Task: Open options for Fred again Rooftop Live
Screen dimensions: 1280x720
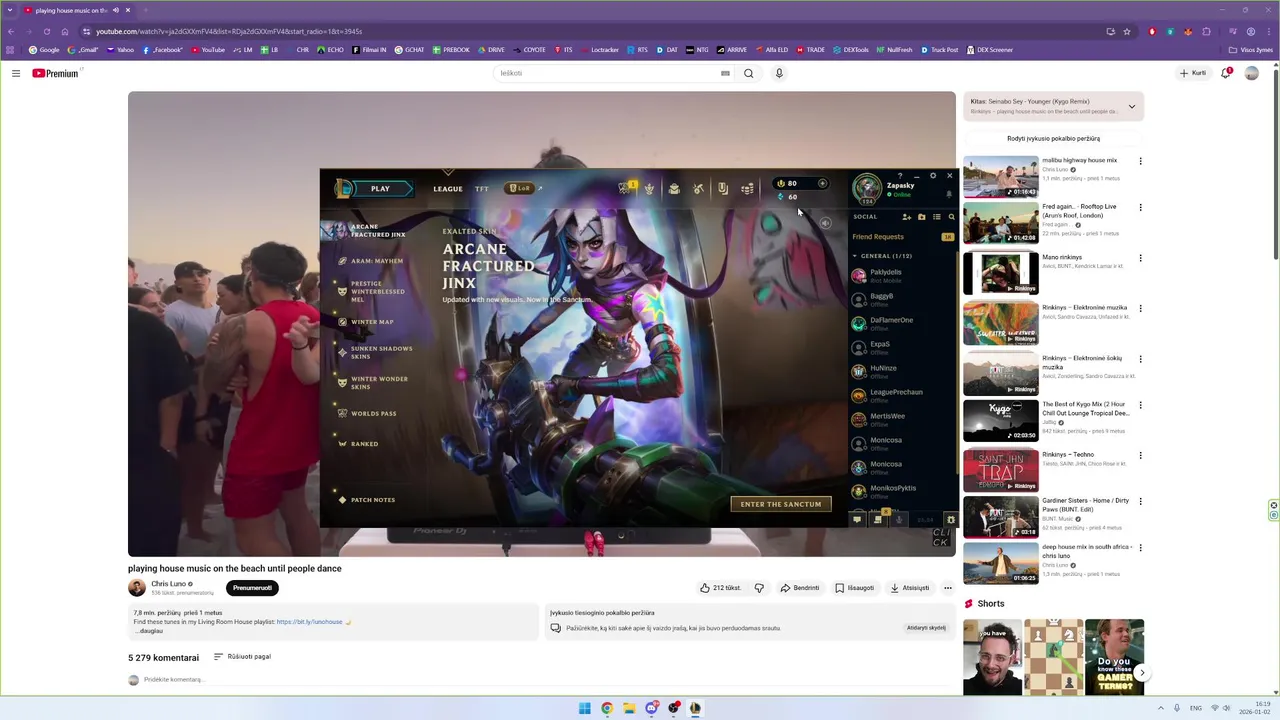Action: click(x=1140, y=207)
